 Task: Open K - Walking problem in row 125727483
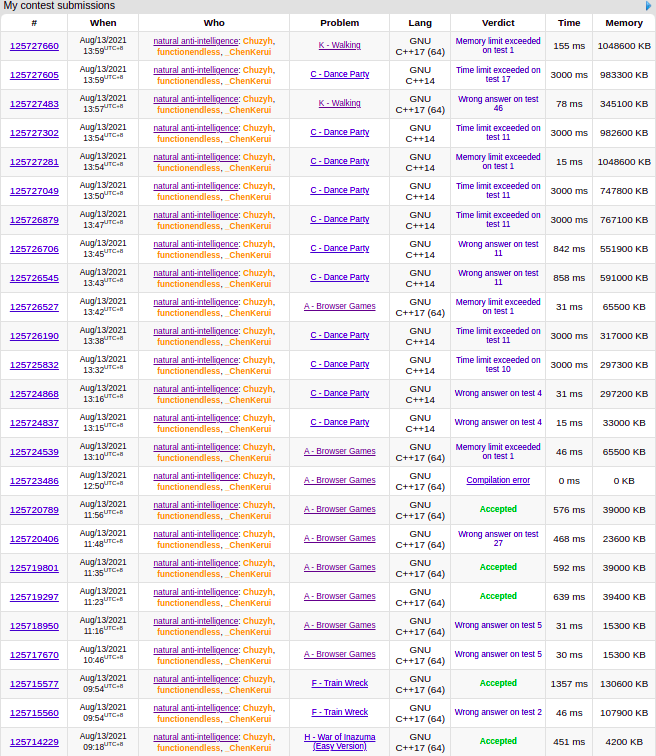(339, 104)
